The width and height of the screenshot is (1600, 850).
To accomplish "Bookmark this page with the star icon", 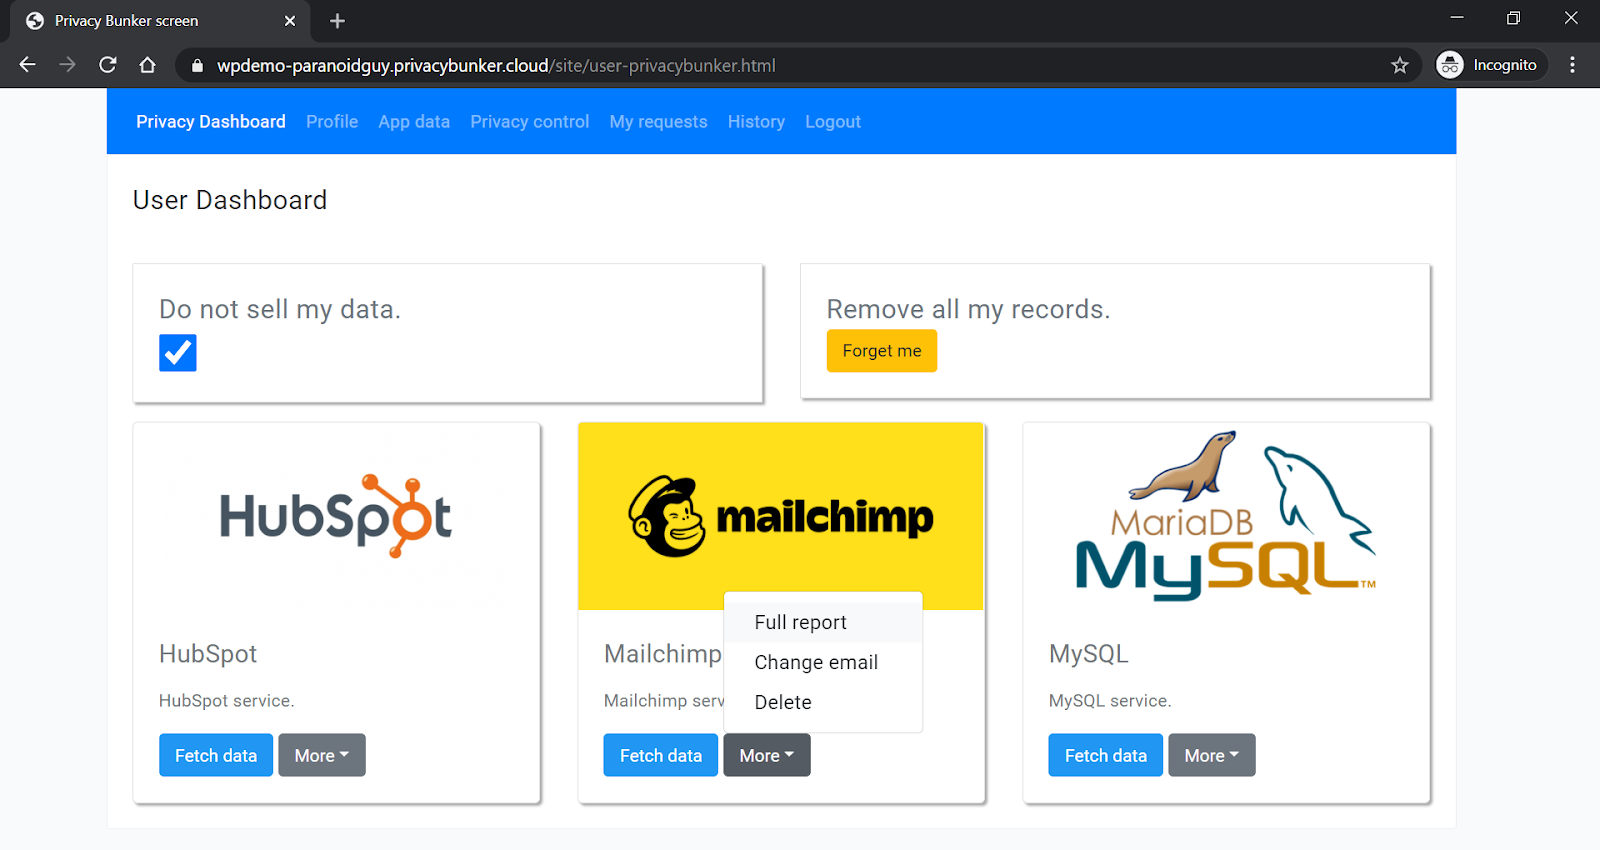I will point(1399,65).
